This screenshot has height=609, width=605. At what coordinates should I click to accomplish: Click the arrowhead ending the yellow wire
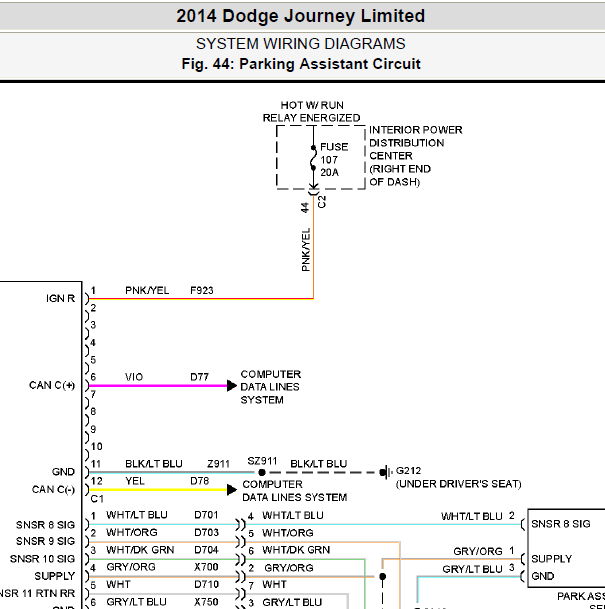click(x=232, y=490)
